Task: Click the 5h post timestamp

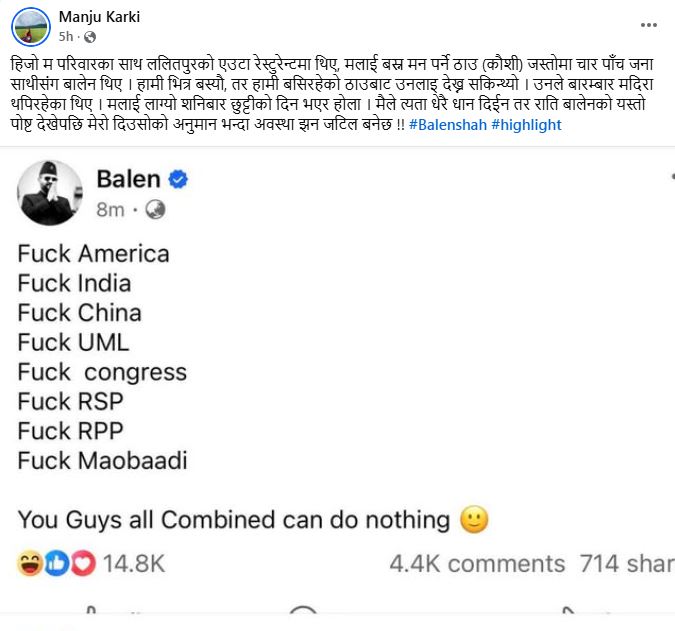Action: [x=66, y=35]
